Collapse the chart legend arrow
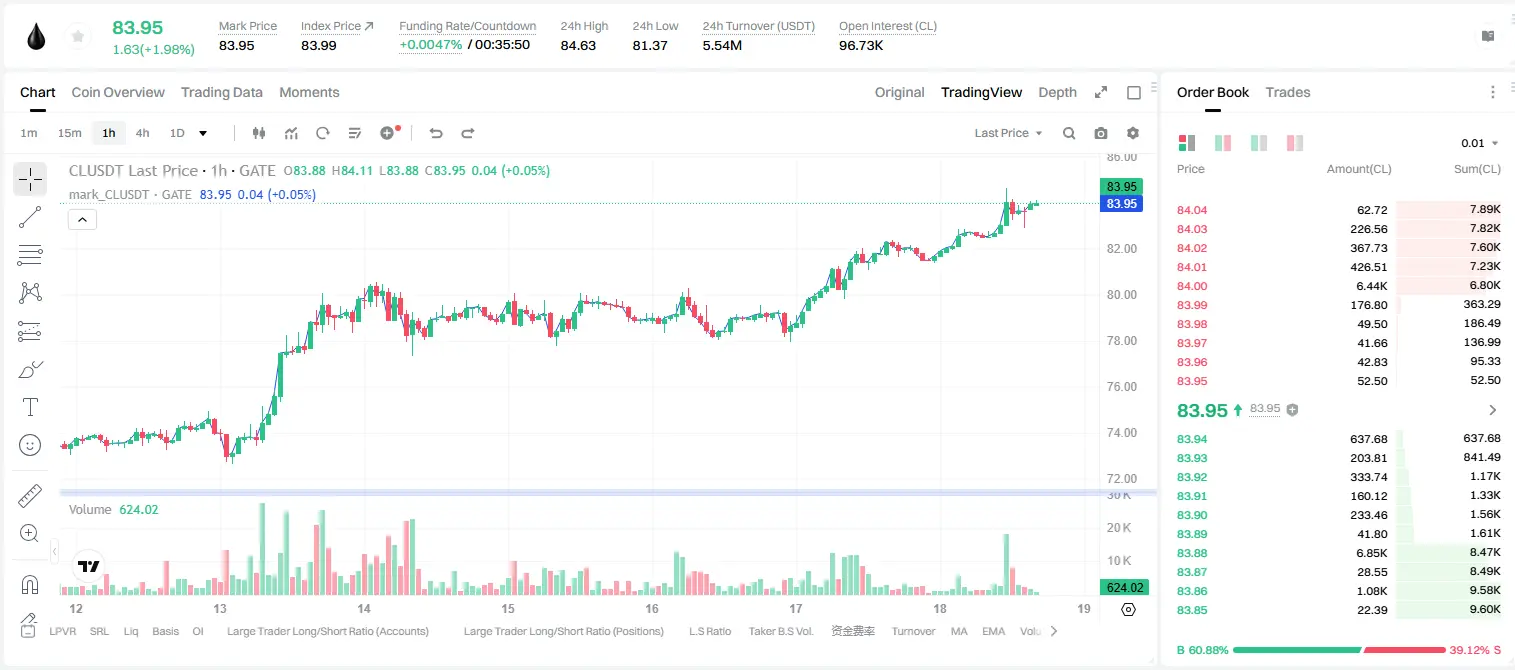 point(82,220)
